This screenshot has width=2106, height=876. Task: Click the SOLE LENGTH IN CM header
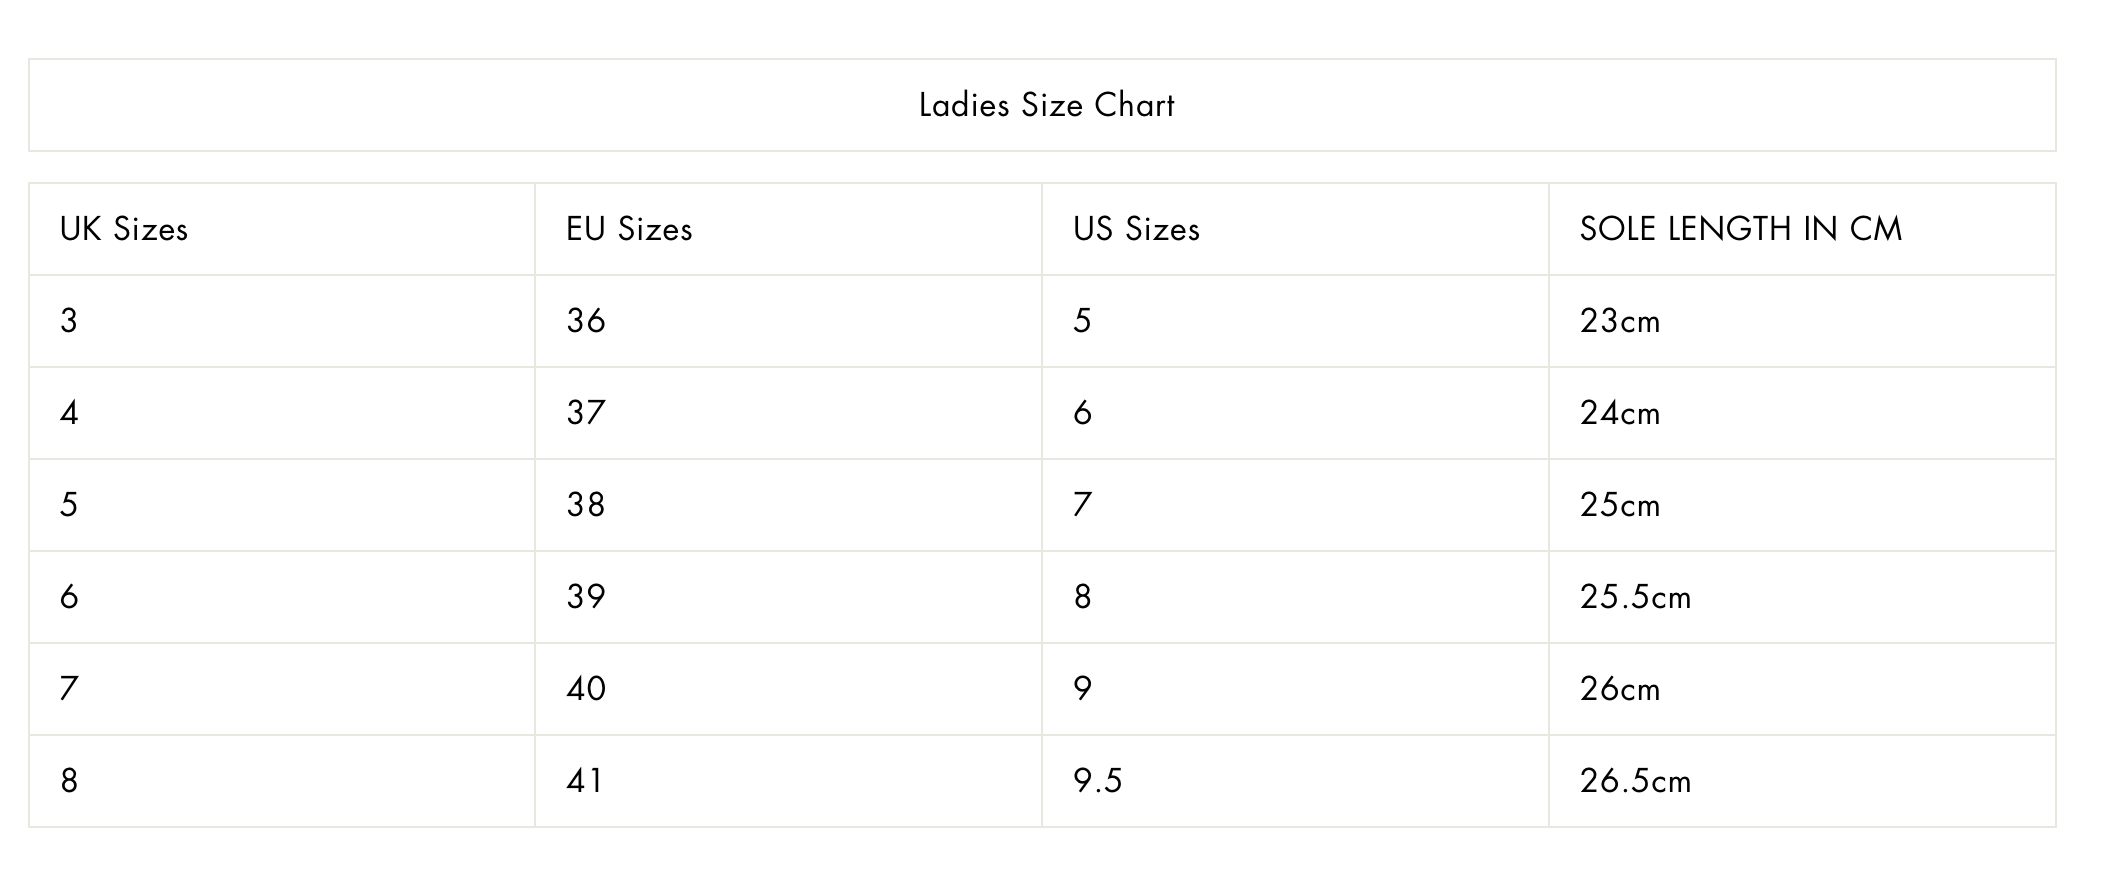1740,229
